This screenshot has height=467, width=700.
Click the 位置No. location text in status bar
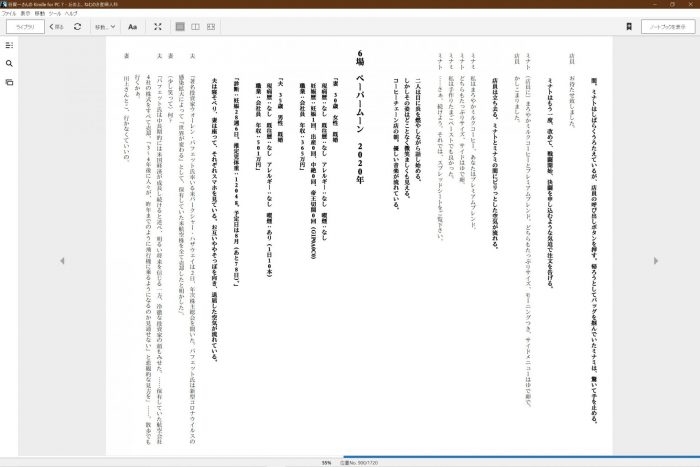[x=359, y=463]
